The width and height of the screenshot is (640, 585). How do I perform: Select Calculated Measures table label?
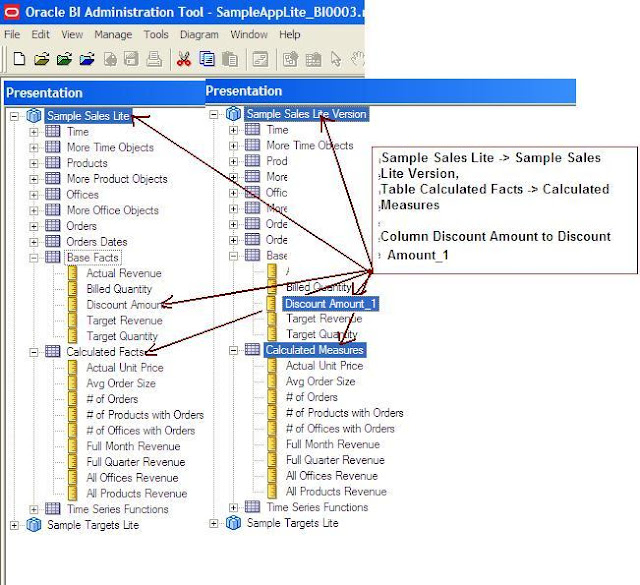click(x=314, y=350)
